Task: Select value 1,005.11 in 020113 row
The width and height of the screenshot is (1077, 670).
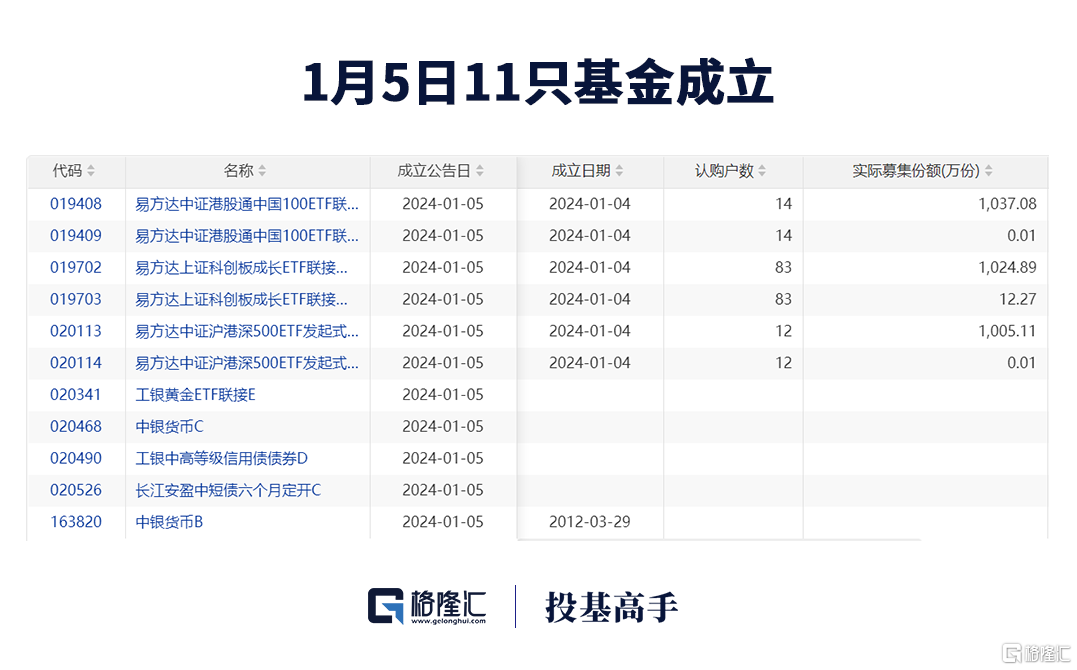Action: coord(1007,331)
